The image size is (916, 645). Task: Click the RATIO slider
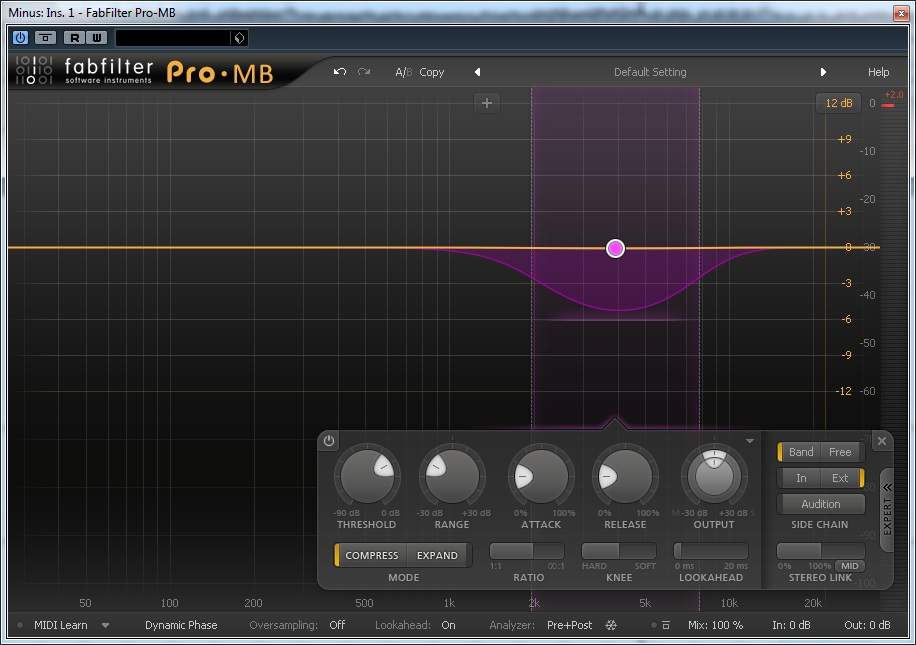[x=526, y=551]
